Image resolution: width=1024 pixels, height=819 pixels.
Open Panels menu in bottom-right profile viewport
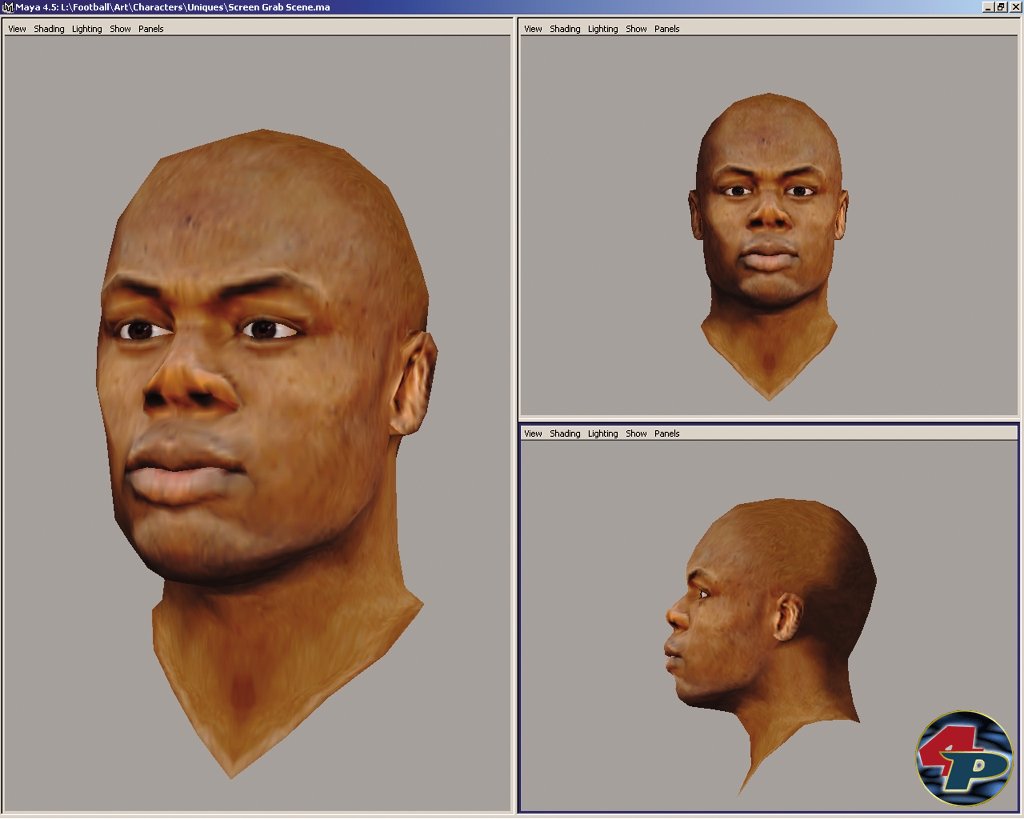tap(667, 434)
